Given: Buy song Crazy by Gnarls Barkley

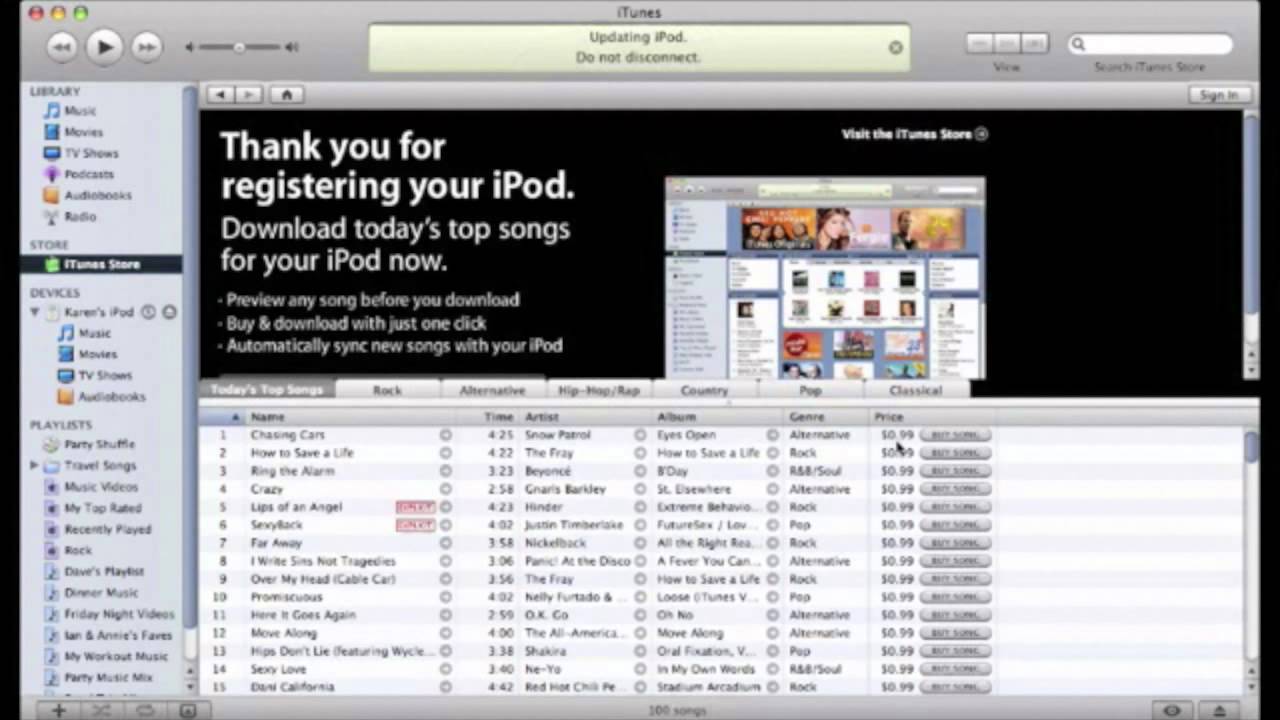Looking at the screenshot, I should 955,489.
